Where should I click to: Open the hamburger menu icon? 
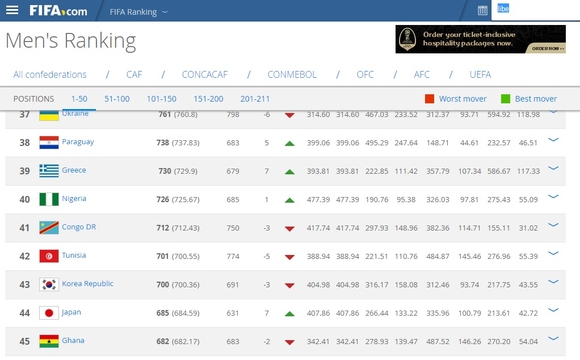(x=12, y=10)
